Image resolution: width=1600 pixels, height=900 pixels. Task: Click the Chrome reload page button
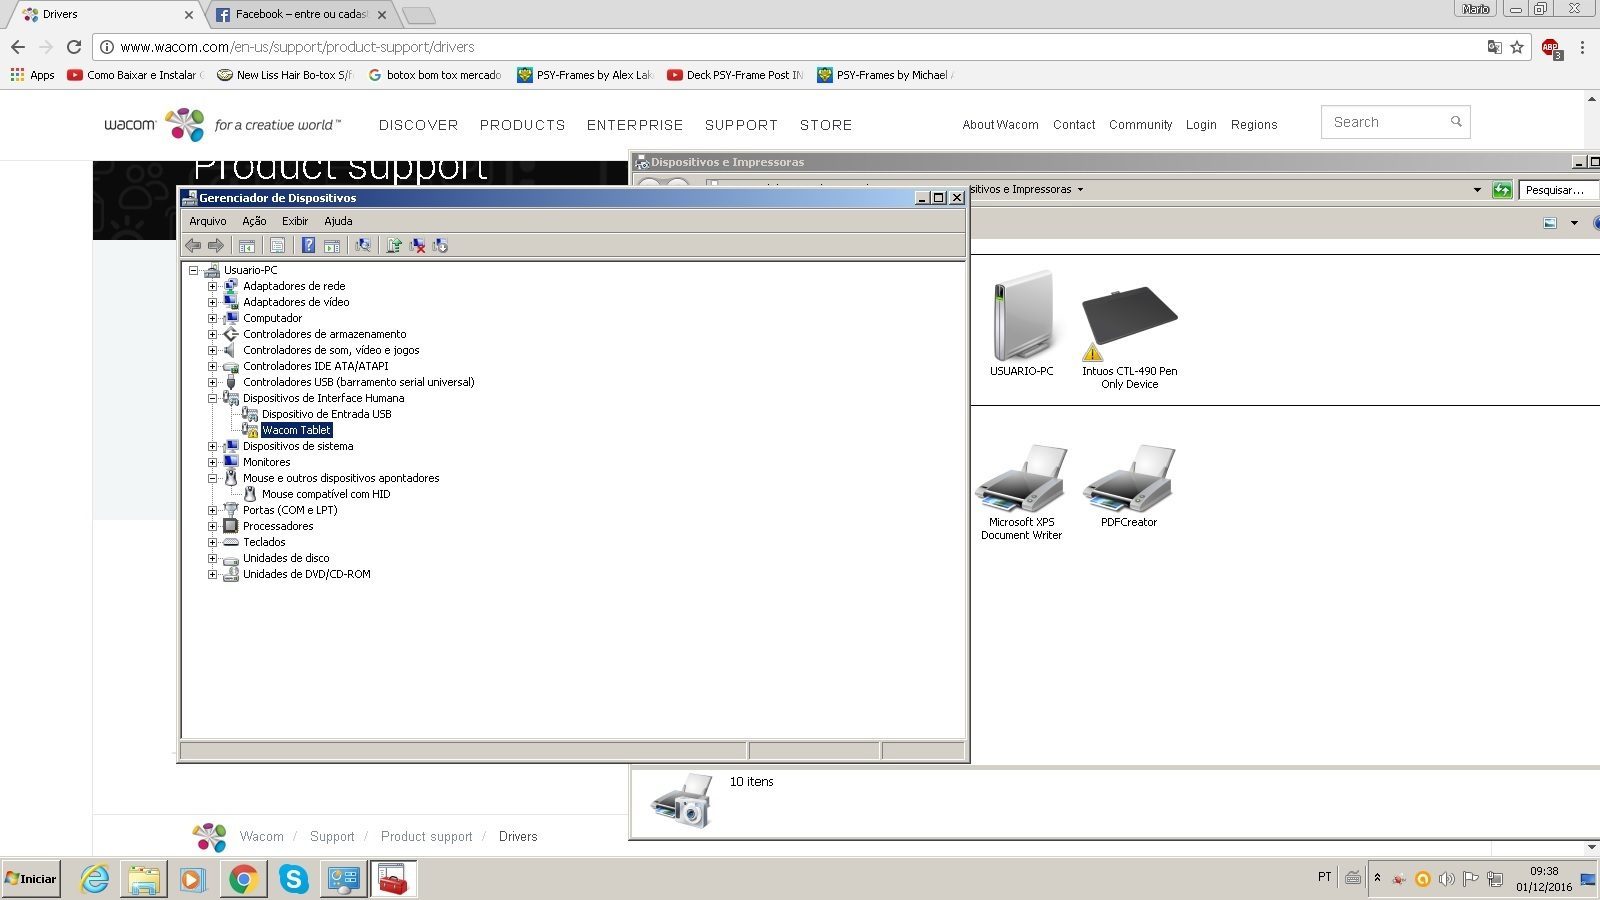73,47
